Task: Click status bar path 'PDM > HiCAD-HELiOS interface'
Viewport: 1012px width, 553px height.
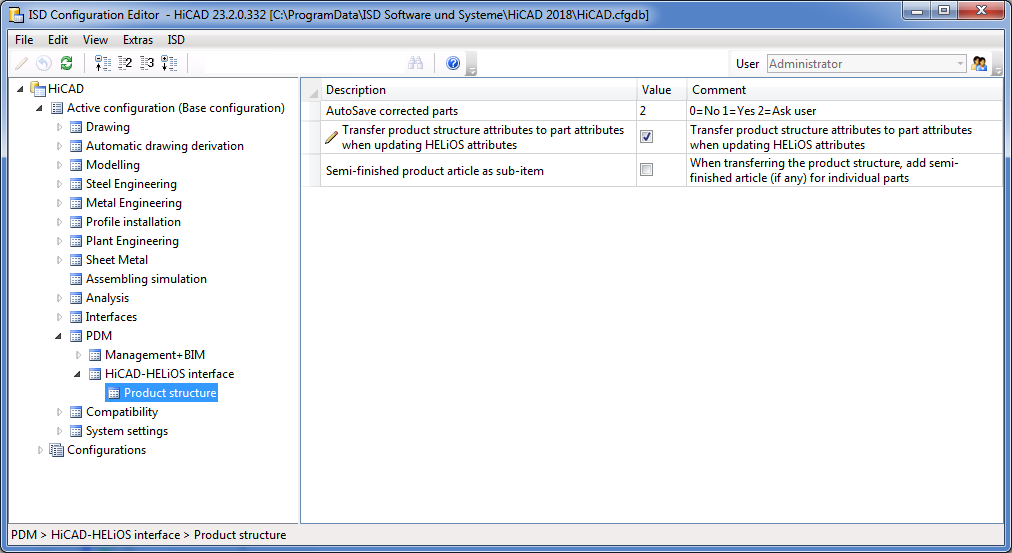Action: tap(96, 535)
